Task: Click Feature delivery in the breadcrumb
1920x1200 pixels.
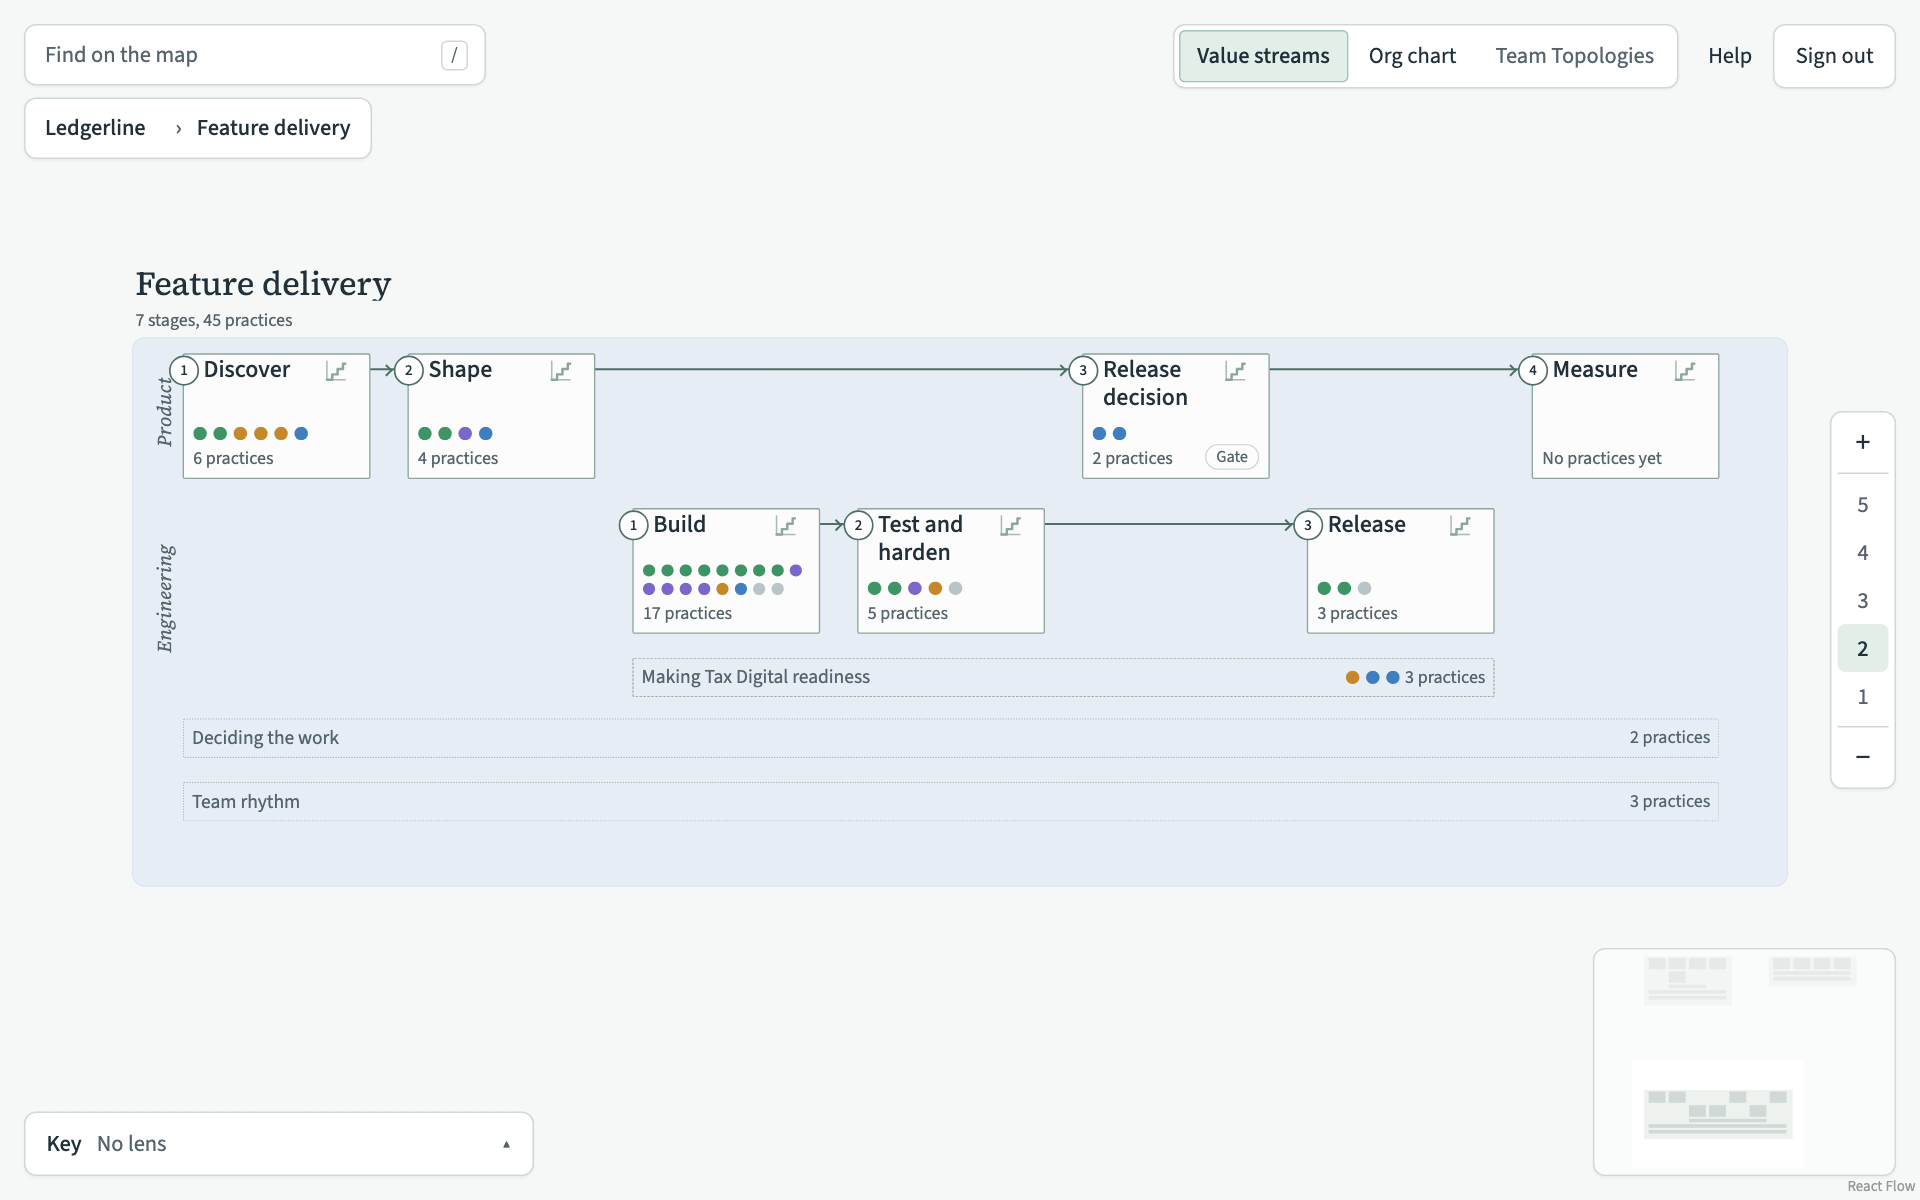Action: pos(273,128)
